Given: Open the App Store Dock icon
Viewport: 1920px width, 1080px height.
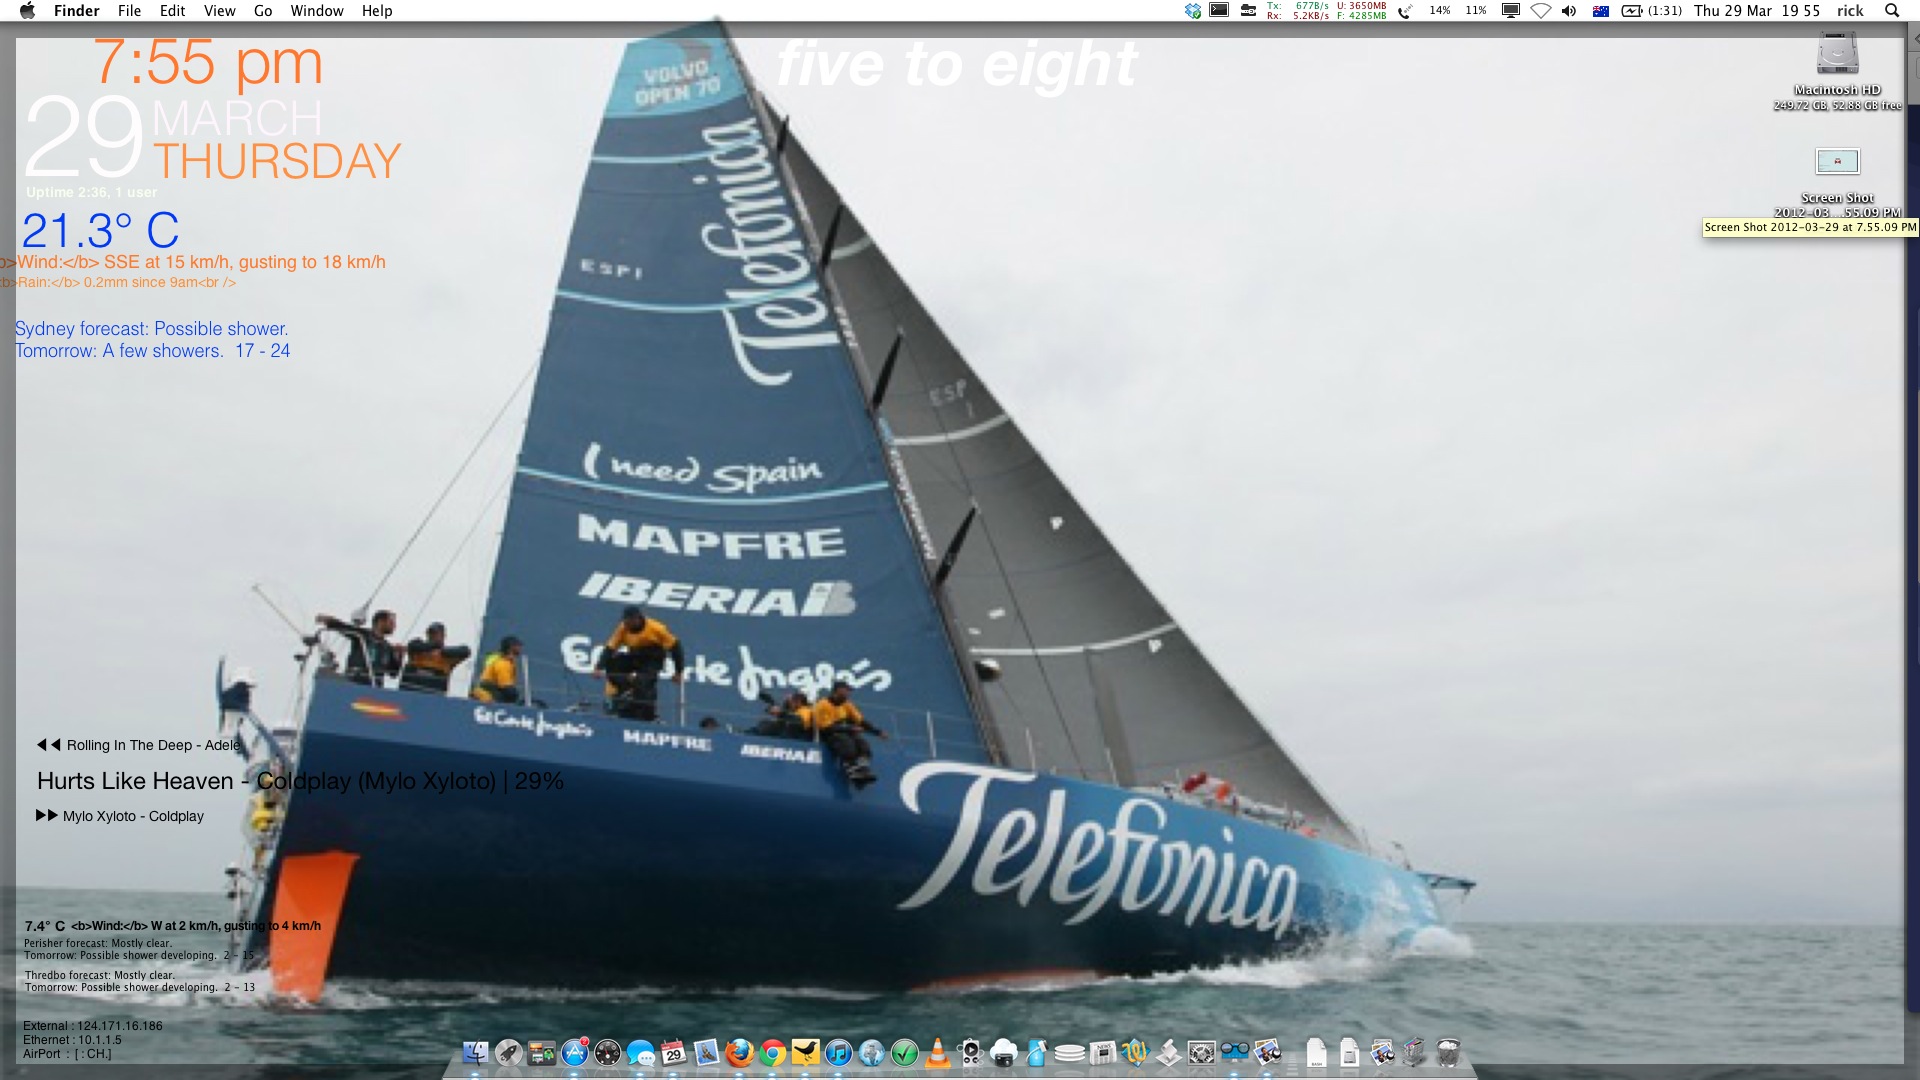Looking at the screenshot, I should pyautogui.click(x=575, y=1052).
